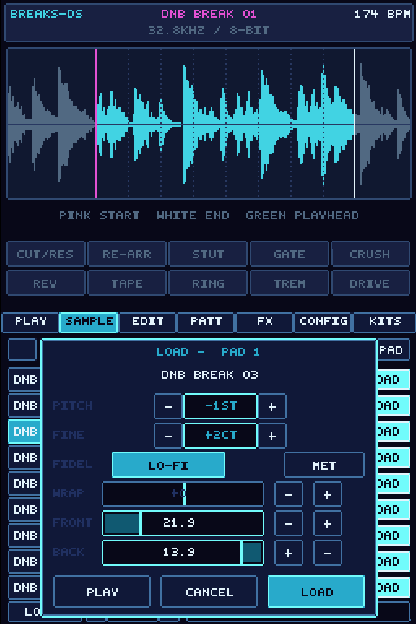Image resolution: width=416 pixels, height=624 pixels.
Task: Click the FRONT trim slider
Action: tap(183, 524)
